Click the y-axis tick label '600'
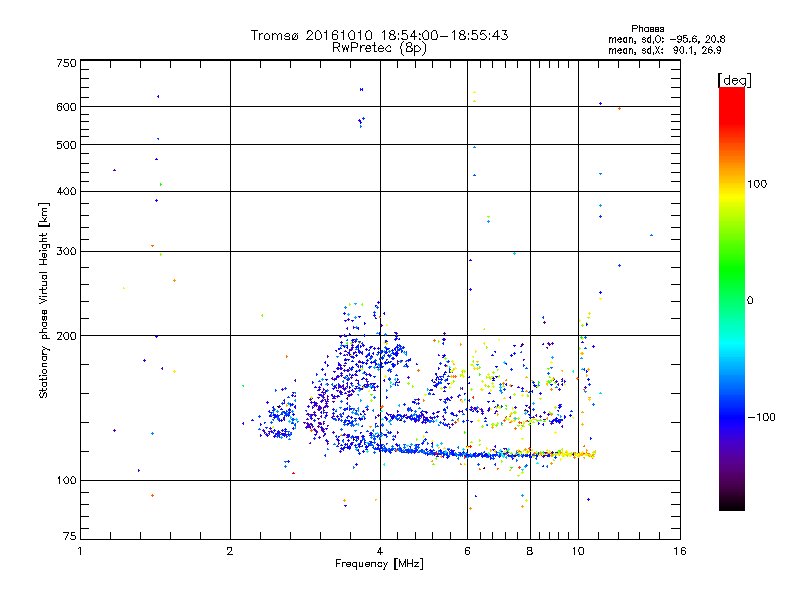This screenshot has height=600, width=800. coord(66,107)
